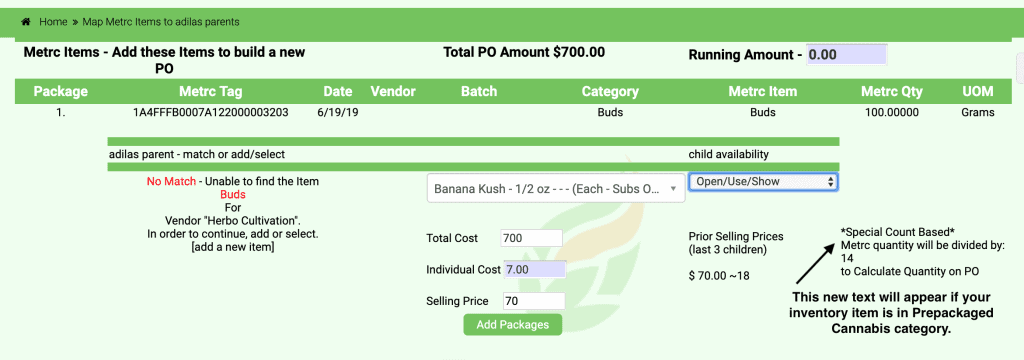Open the Open/Use/Show availability dropdown
Image resolution: width=1024 pixels, height=360 pixels.
(763, 182)
